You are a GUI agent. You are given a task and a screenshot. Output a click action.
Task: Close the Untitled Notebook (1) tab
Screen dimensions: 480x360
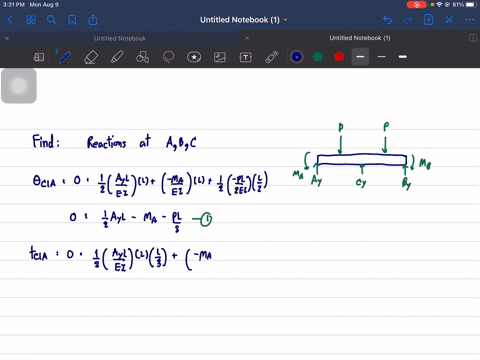(x=247, y=38)
